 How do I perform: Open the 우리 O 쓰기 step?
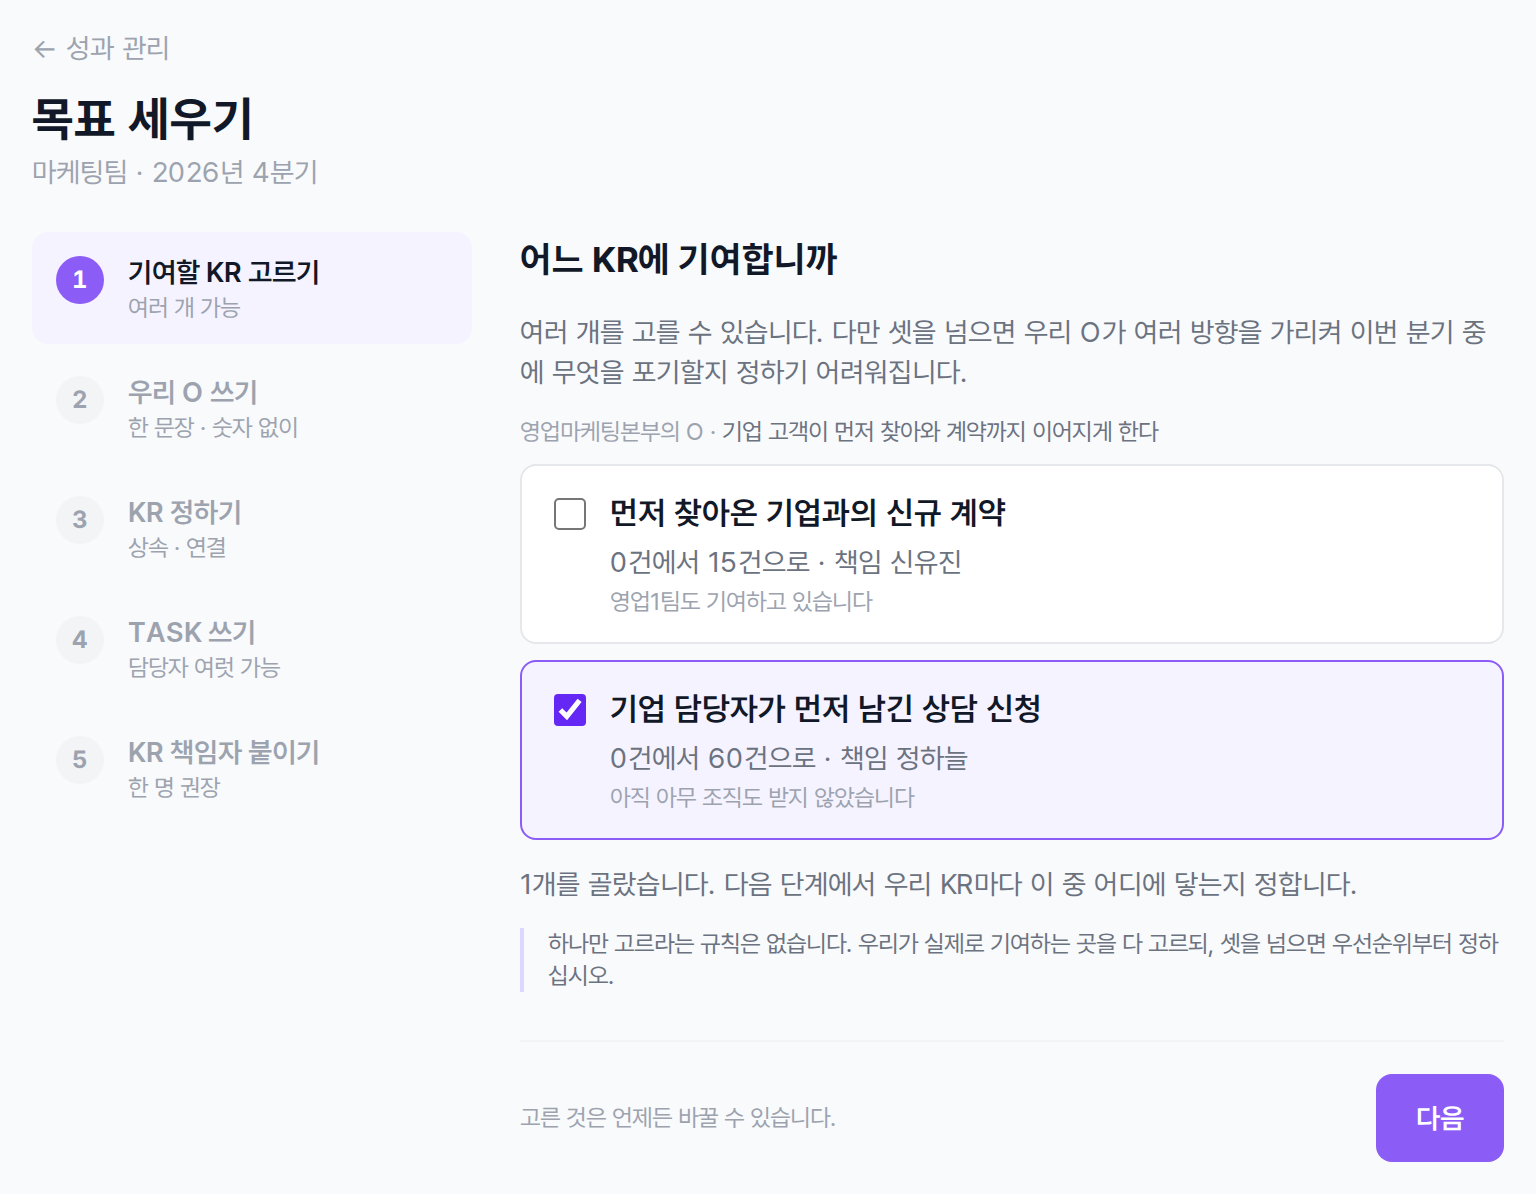(252, 408)
